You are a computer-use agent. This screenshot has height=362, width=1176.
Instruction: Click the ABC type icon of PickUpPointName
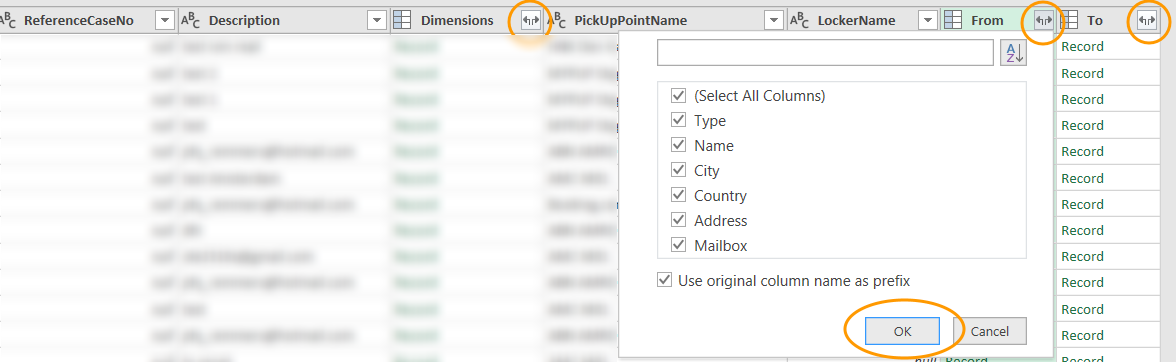pos(556,21)
